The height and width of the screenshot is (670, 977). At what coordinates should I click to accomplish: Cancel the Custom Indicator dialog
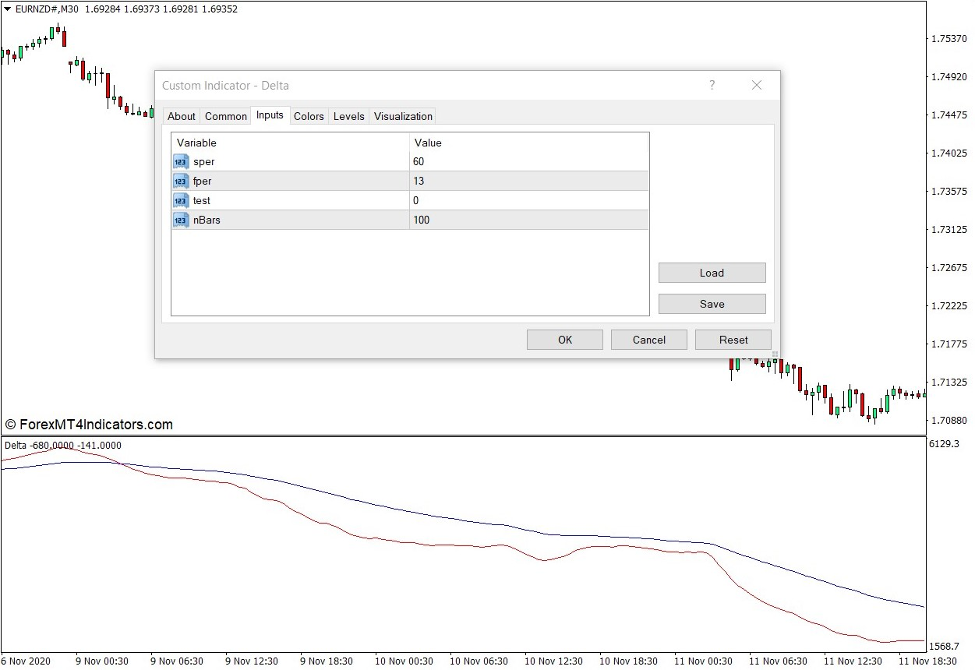[648, 339]
